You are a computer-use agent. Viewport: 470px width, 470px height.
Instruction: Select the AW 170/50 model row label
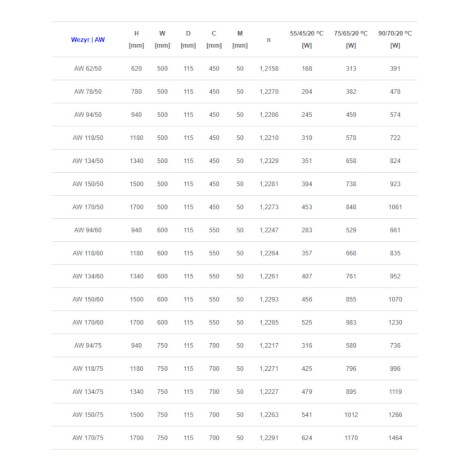[88, 207]
